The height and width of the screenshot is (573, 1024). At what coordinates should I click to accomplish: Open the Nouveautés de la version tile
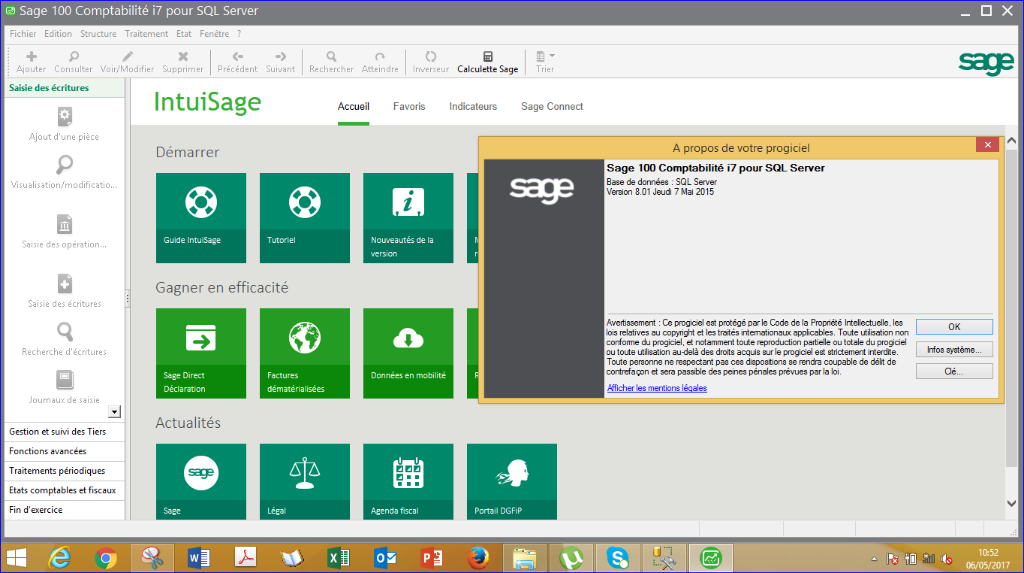[x=408, y=218]
